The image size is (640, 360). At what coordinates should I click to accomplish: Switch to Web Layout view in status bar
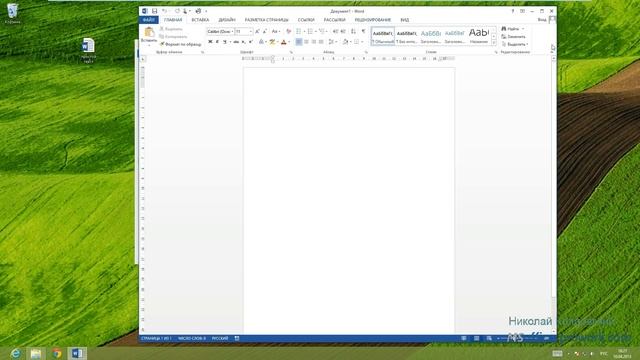tap(489, 338)
